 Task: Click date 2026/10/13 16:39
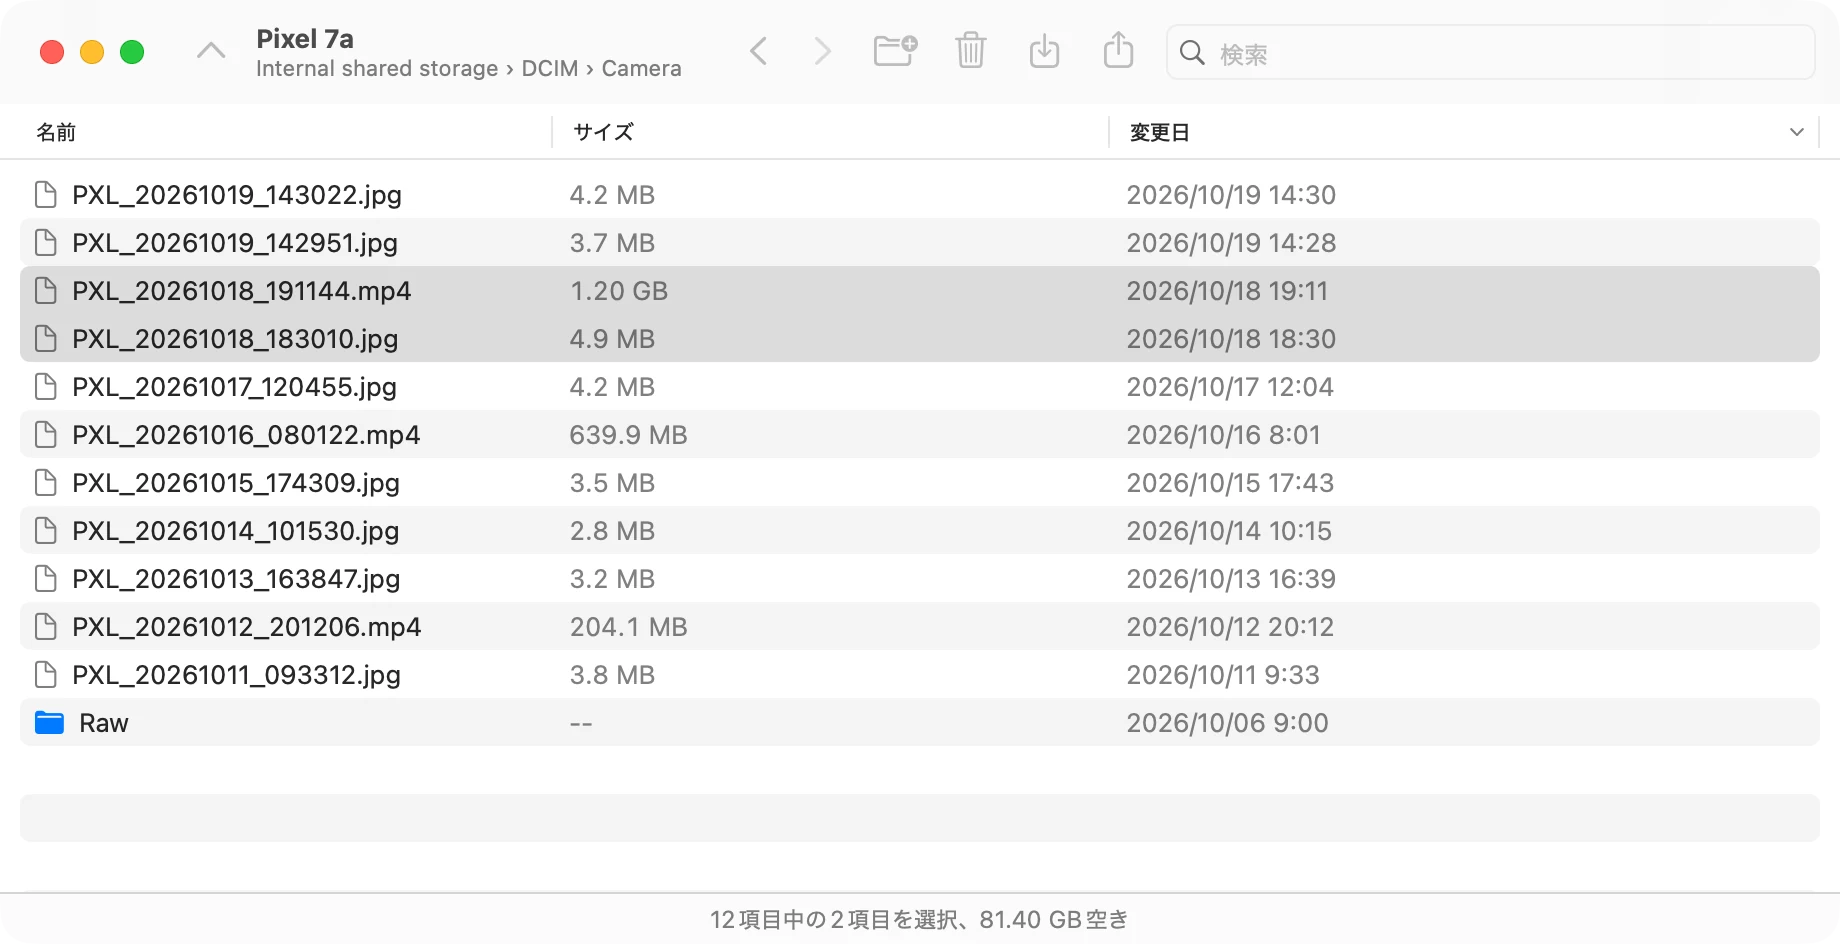(x=1231, y=579)
